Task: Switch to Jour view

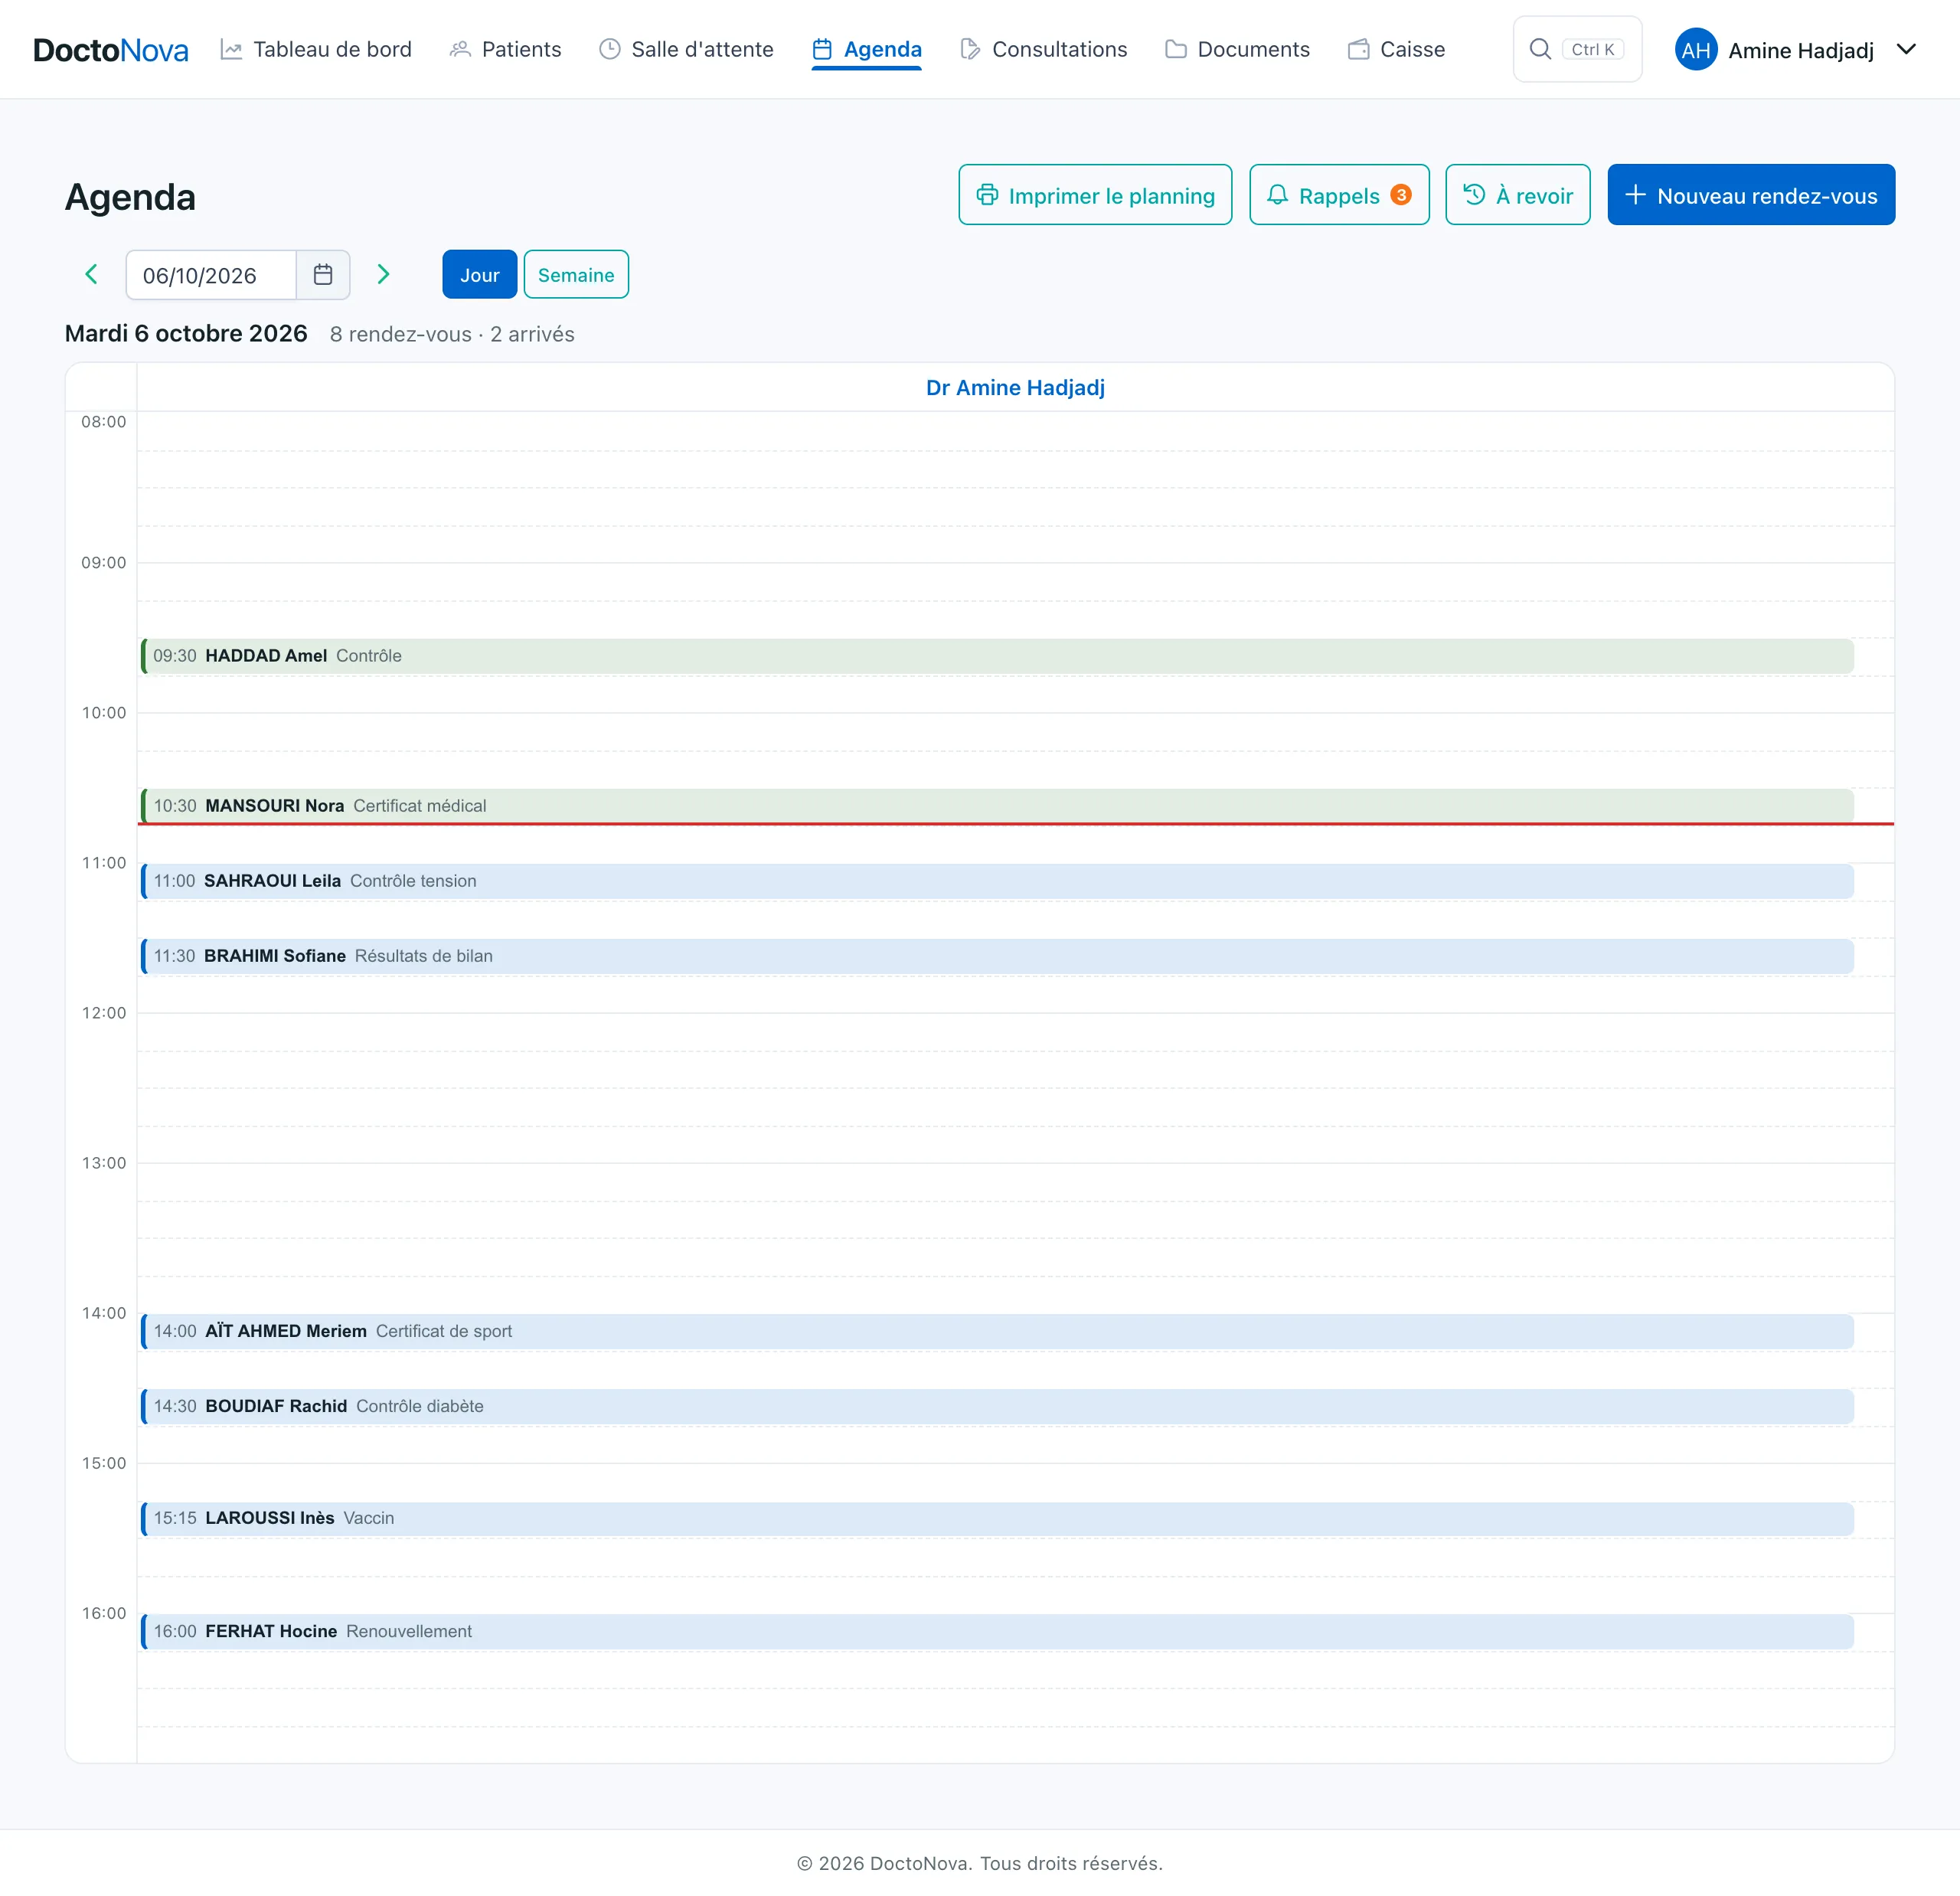Action: [x=479, y=275]
